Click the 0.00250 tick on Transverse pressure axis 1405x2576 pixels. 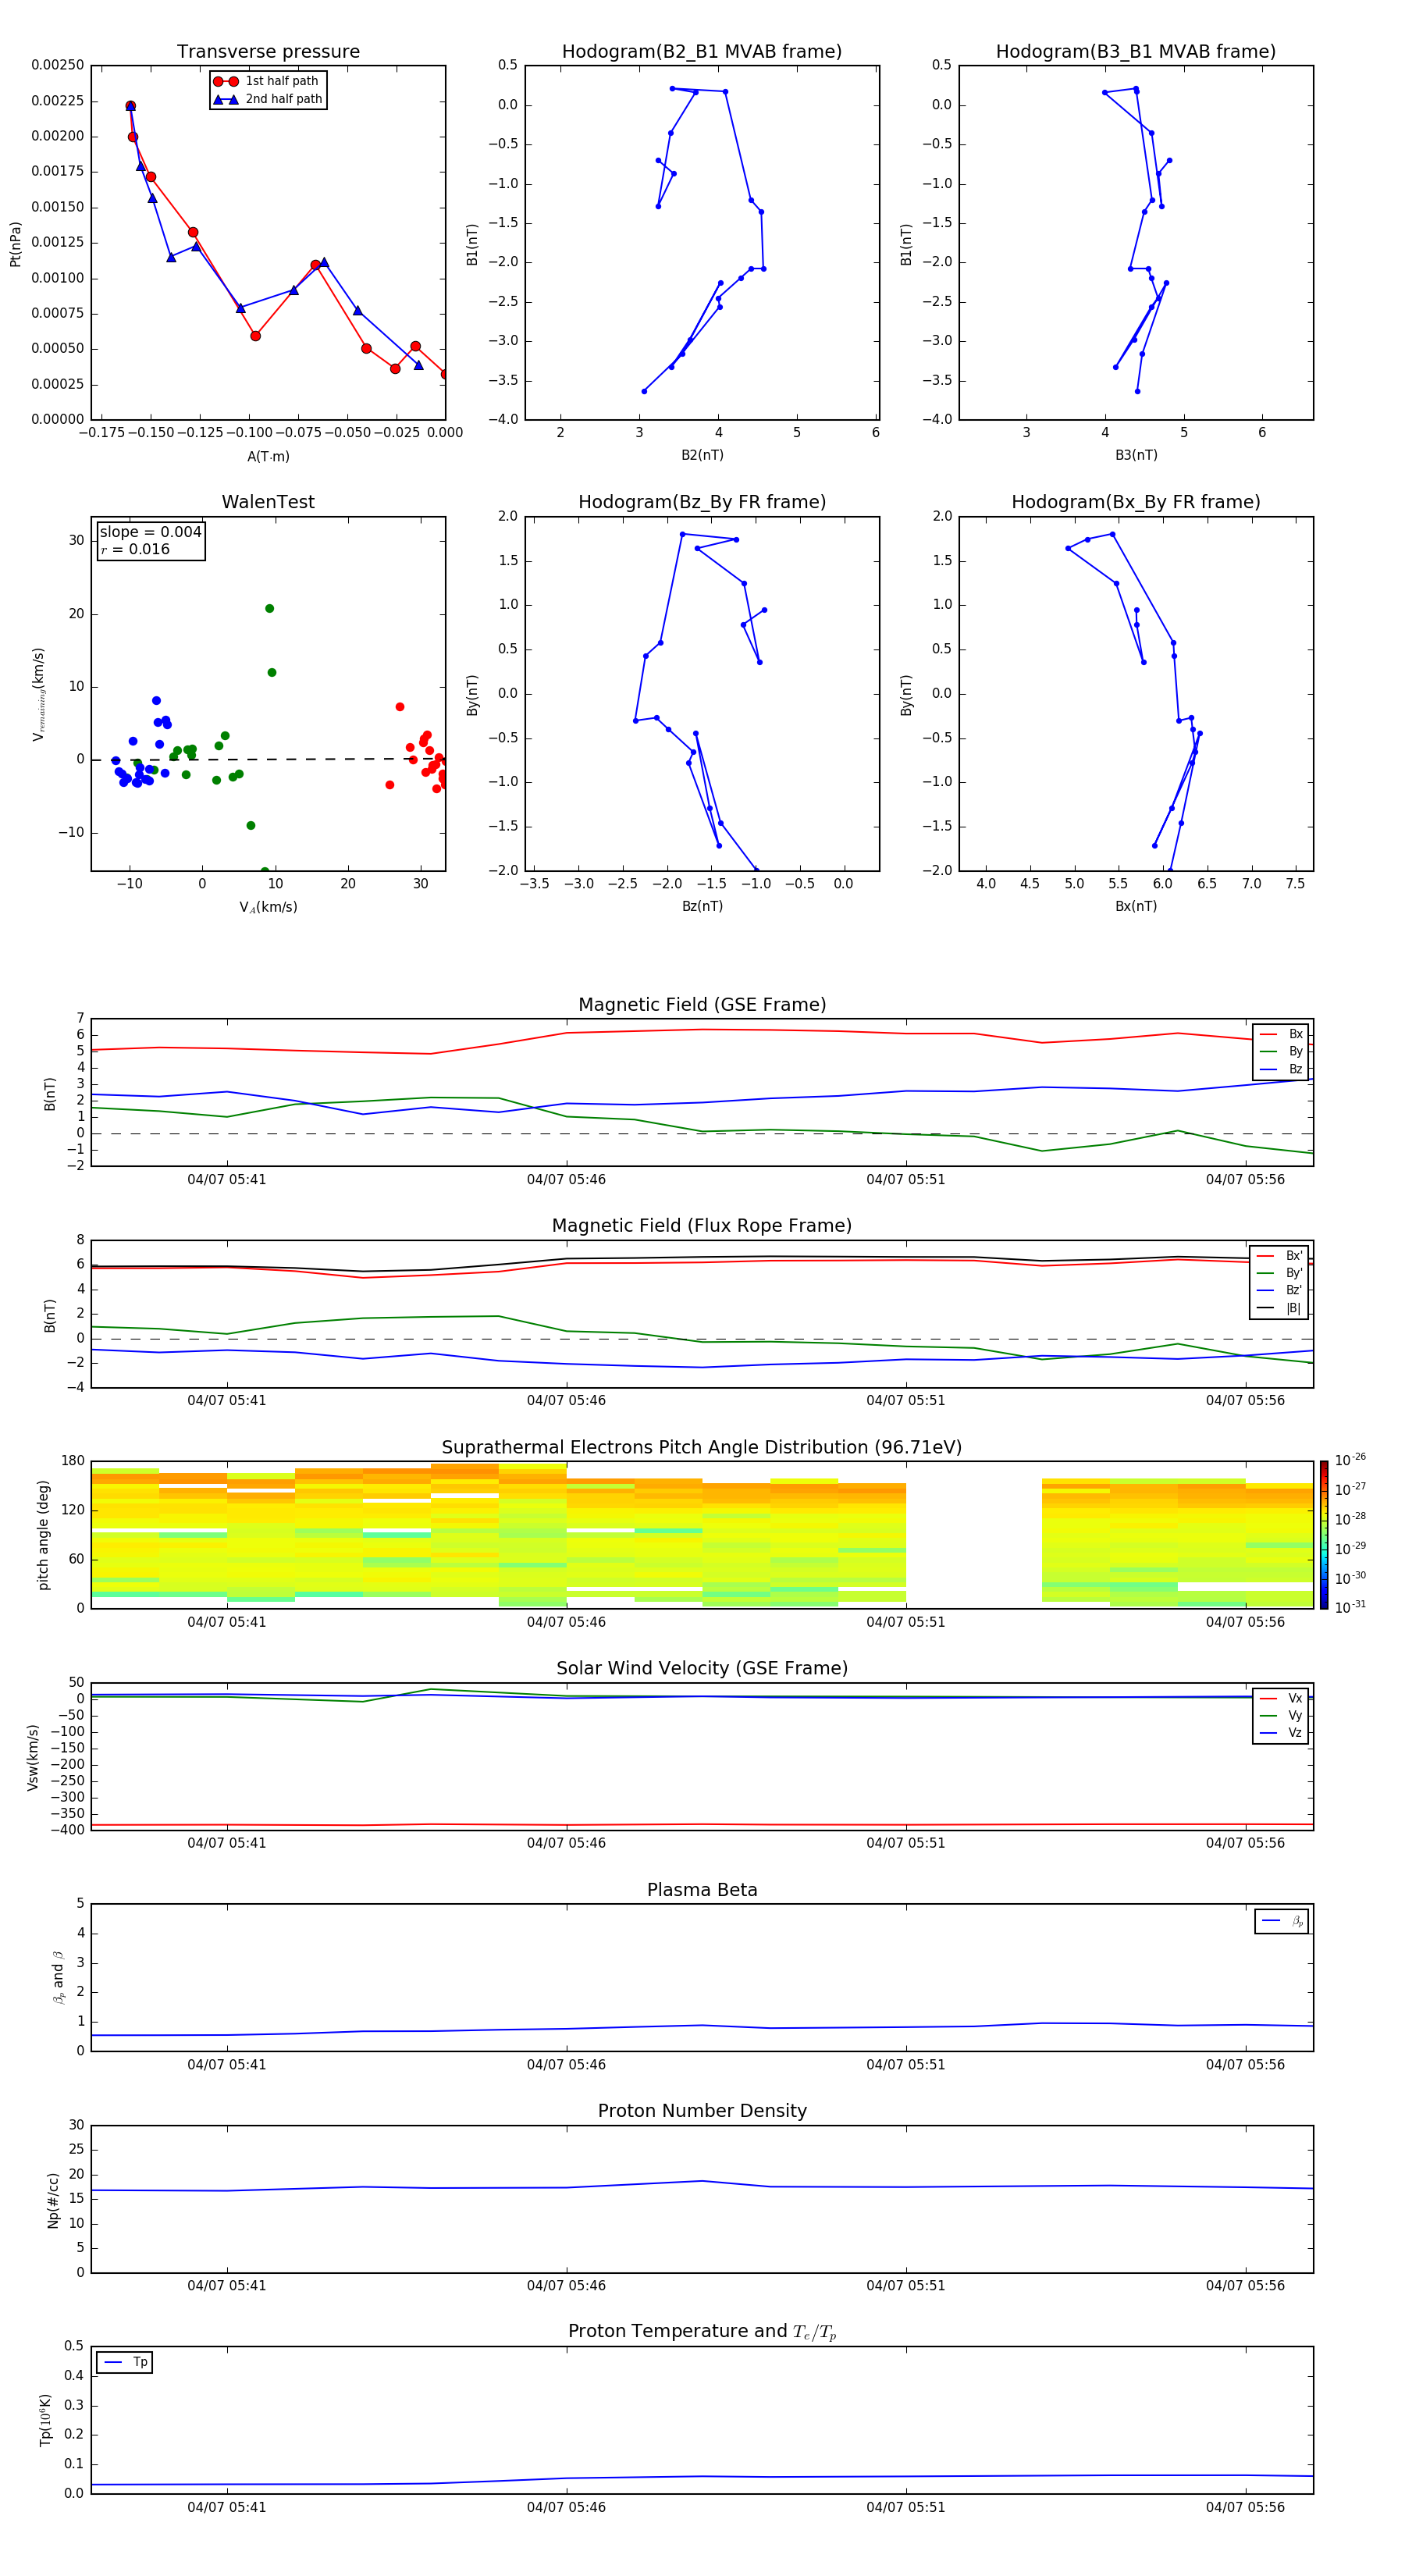click(x=58, y=65)
